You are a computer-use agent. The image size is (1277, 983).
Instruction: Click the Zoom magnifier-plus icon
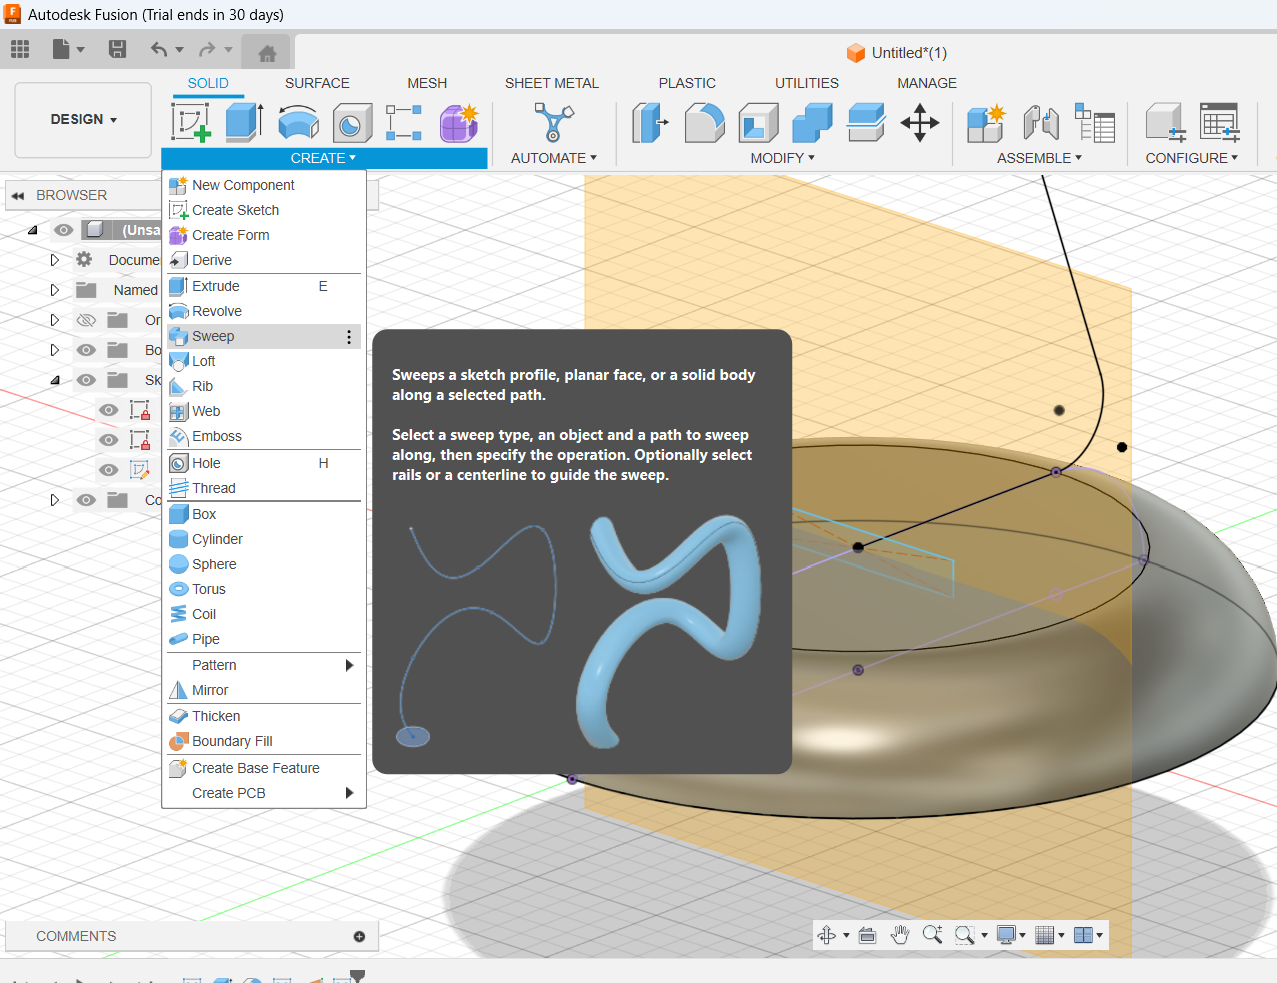[x=932, y=935]
